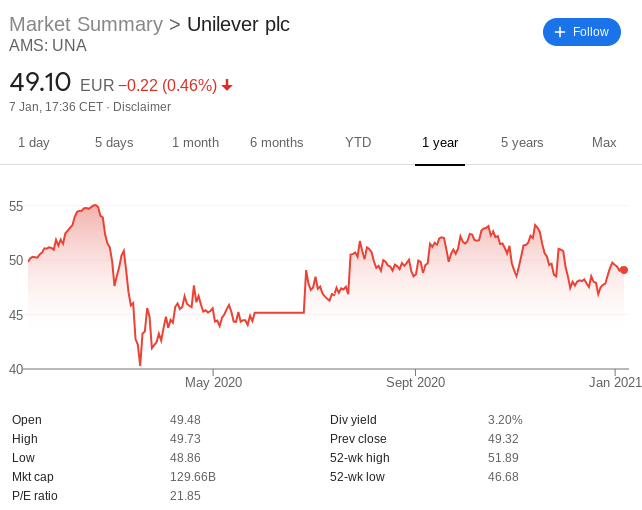Click the plus icon in the Follow button
The image size is (642, 510).
pos(559,32)
